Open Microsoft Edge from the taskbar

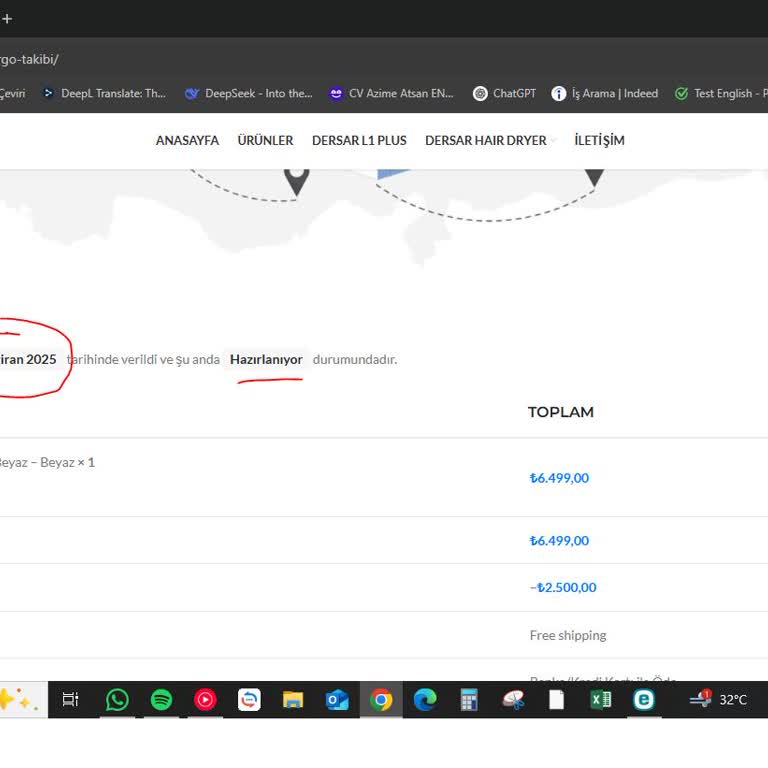pyautogui.click(x=425, y=700)
